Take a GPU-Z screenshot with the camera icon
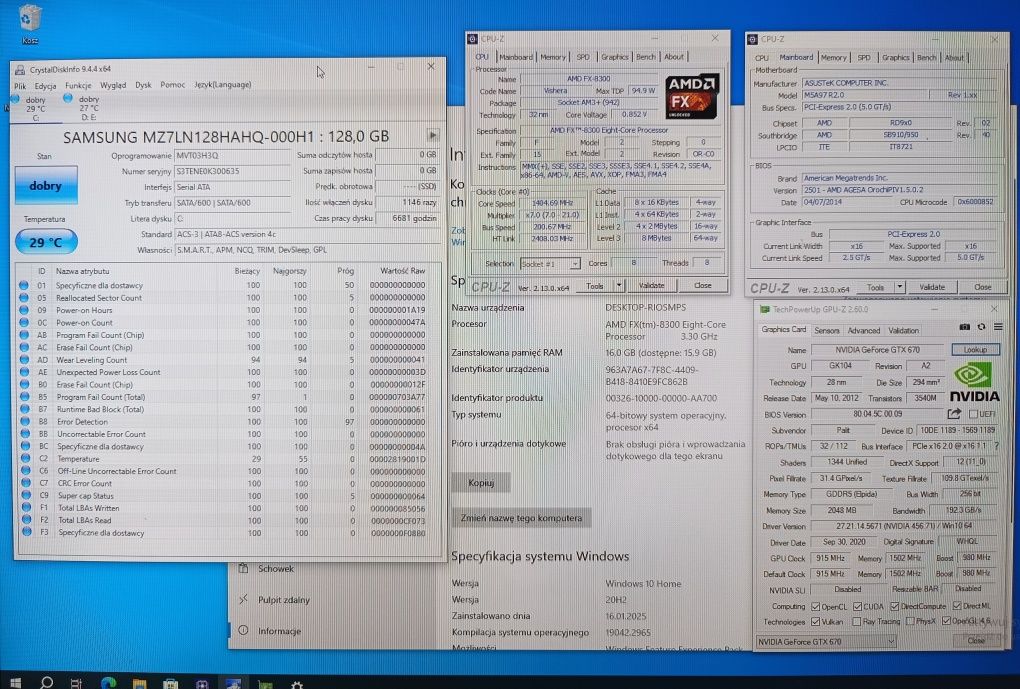The height and width of the screenshot is (689, 1020). 965,327
